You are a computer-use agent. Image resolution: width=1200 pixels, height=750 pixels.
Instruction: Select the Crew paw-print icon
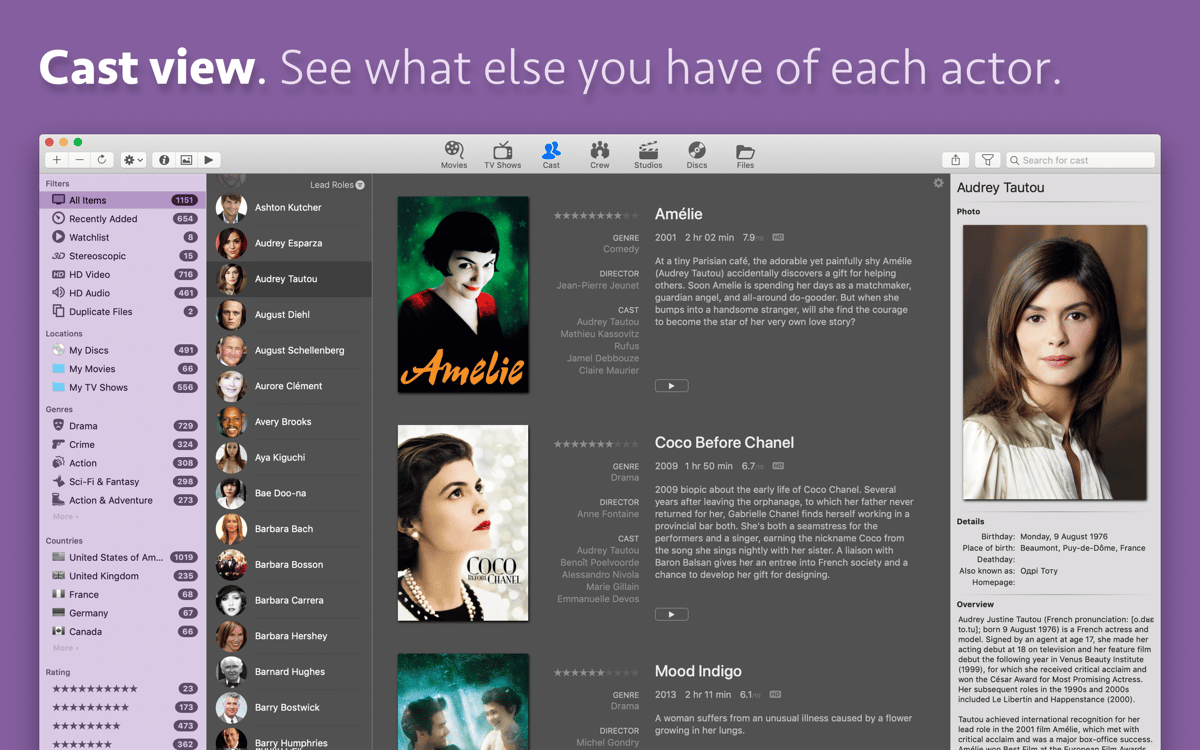click(599, 154)
